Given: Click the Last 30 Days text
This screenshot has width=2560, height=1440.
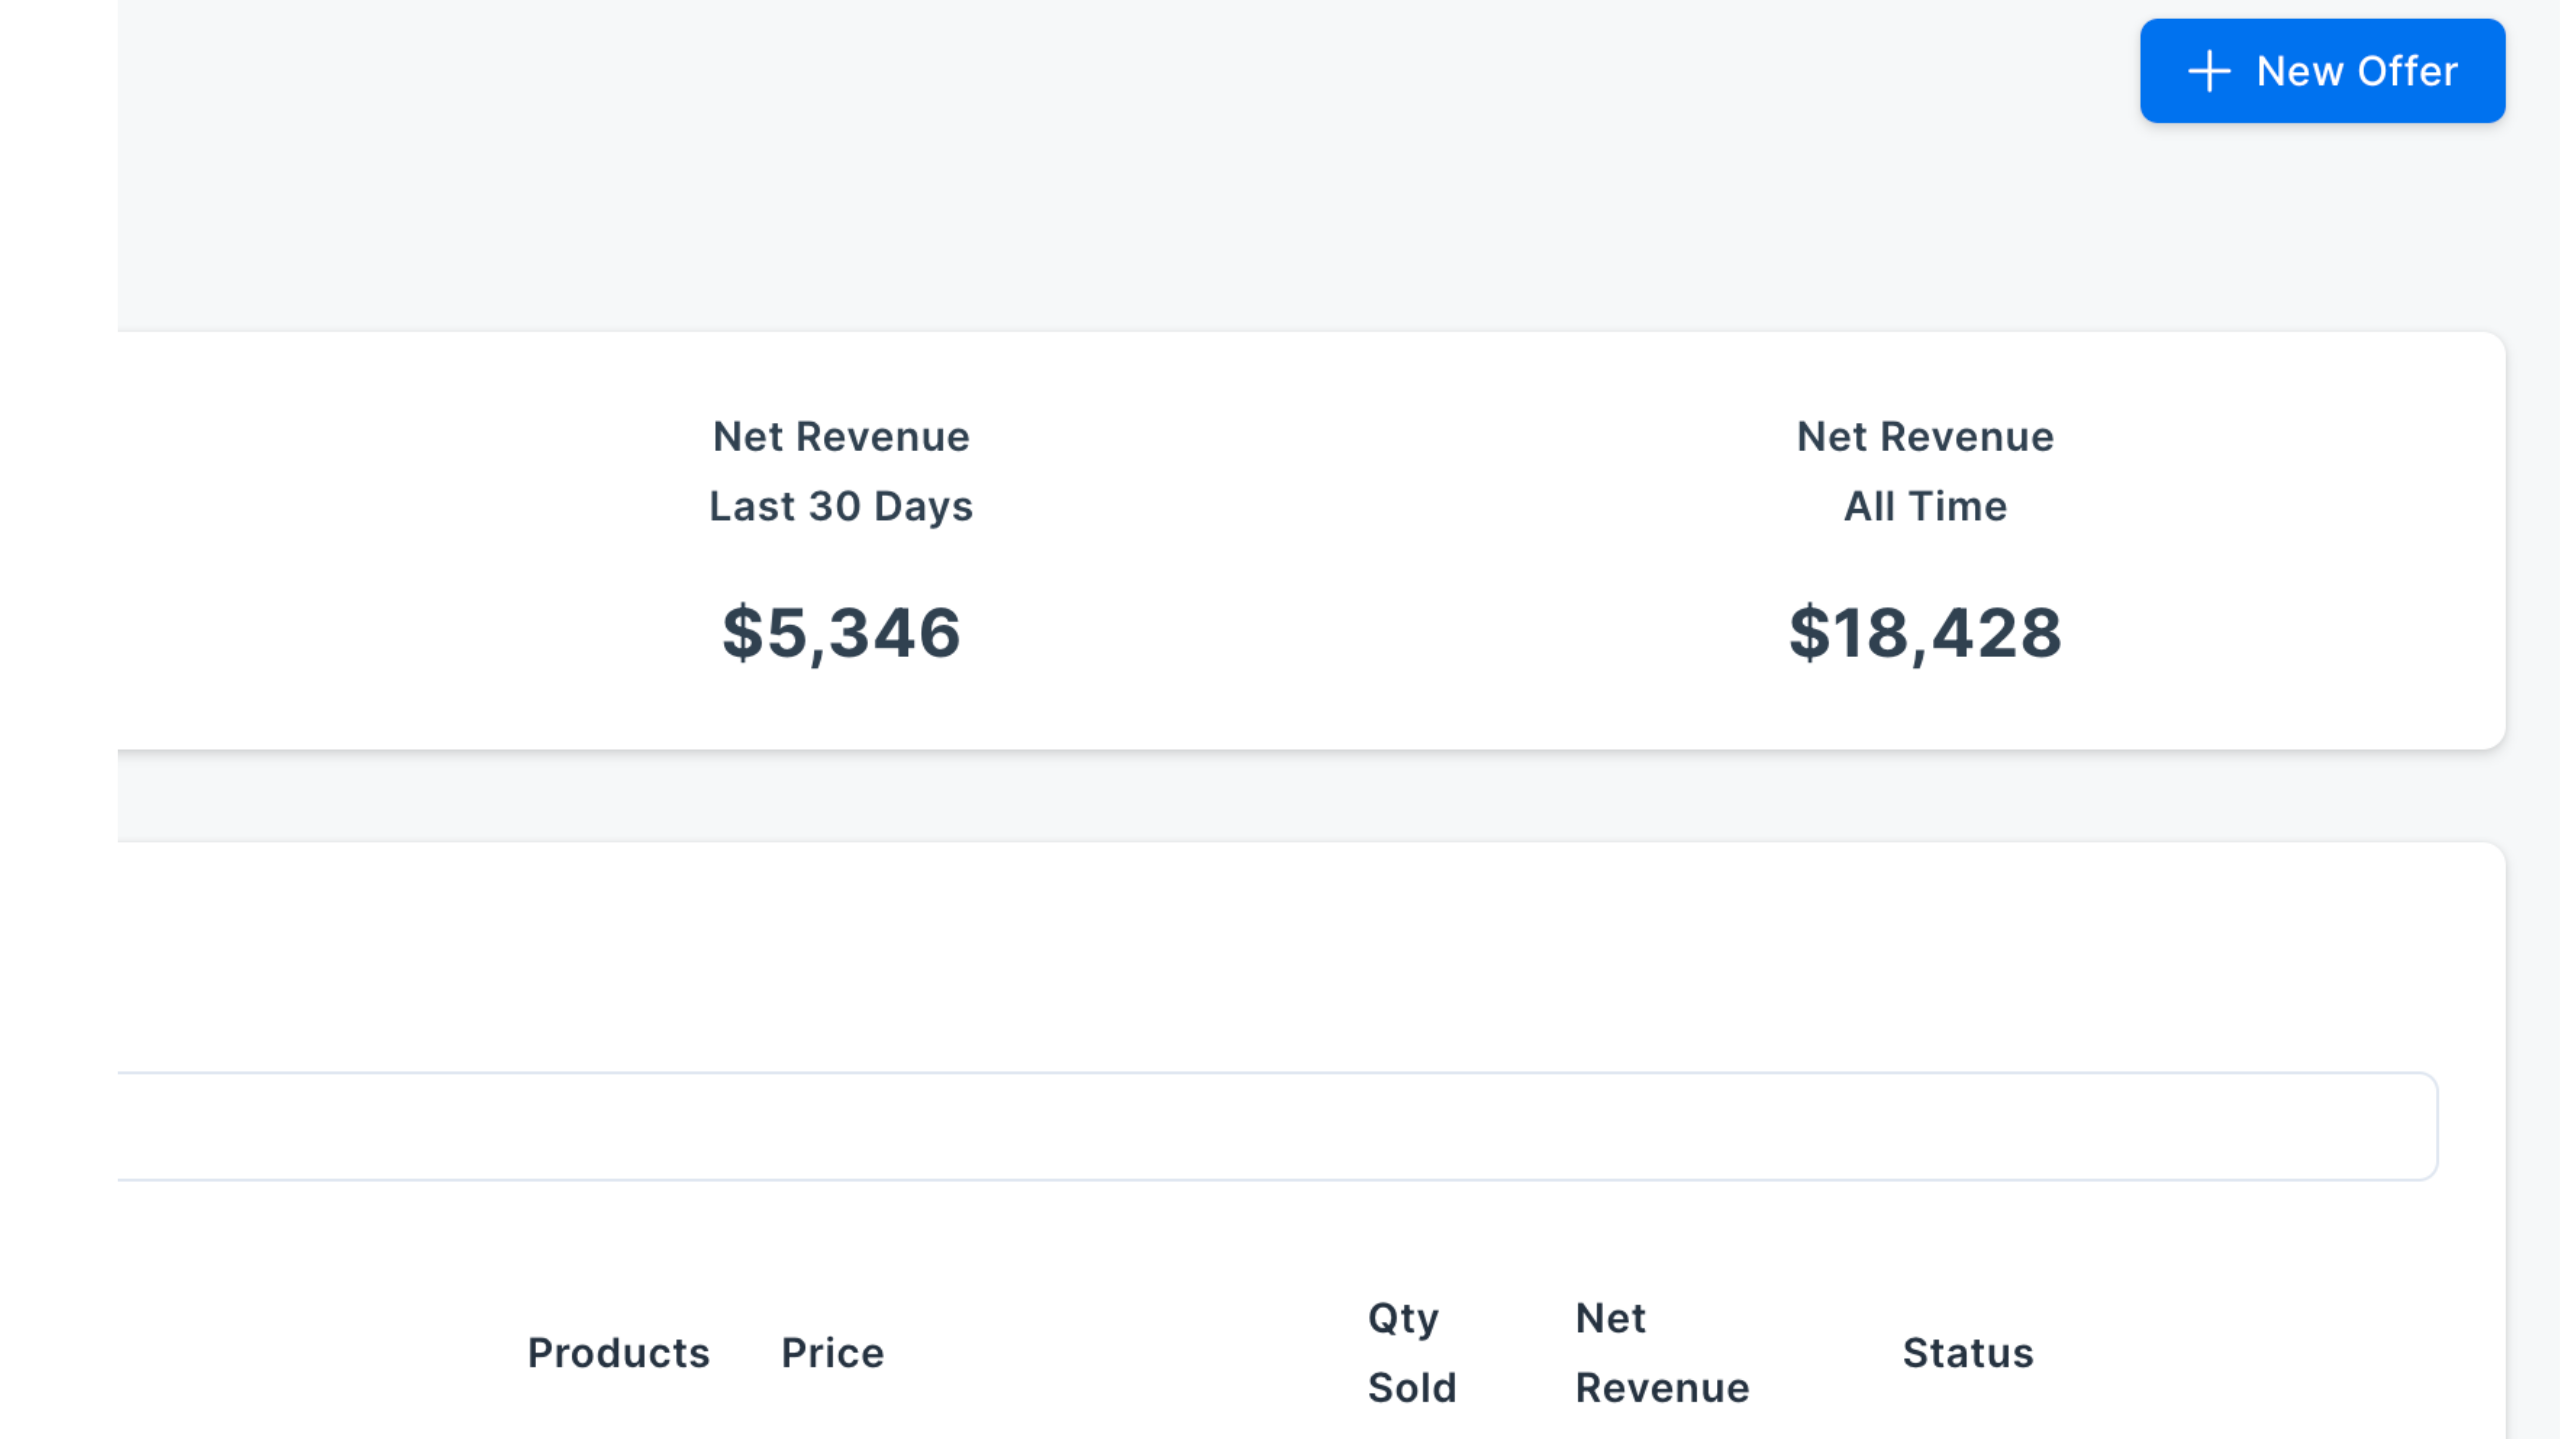Looking at the screenshot, I should [841, 506].
